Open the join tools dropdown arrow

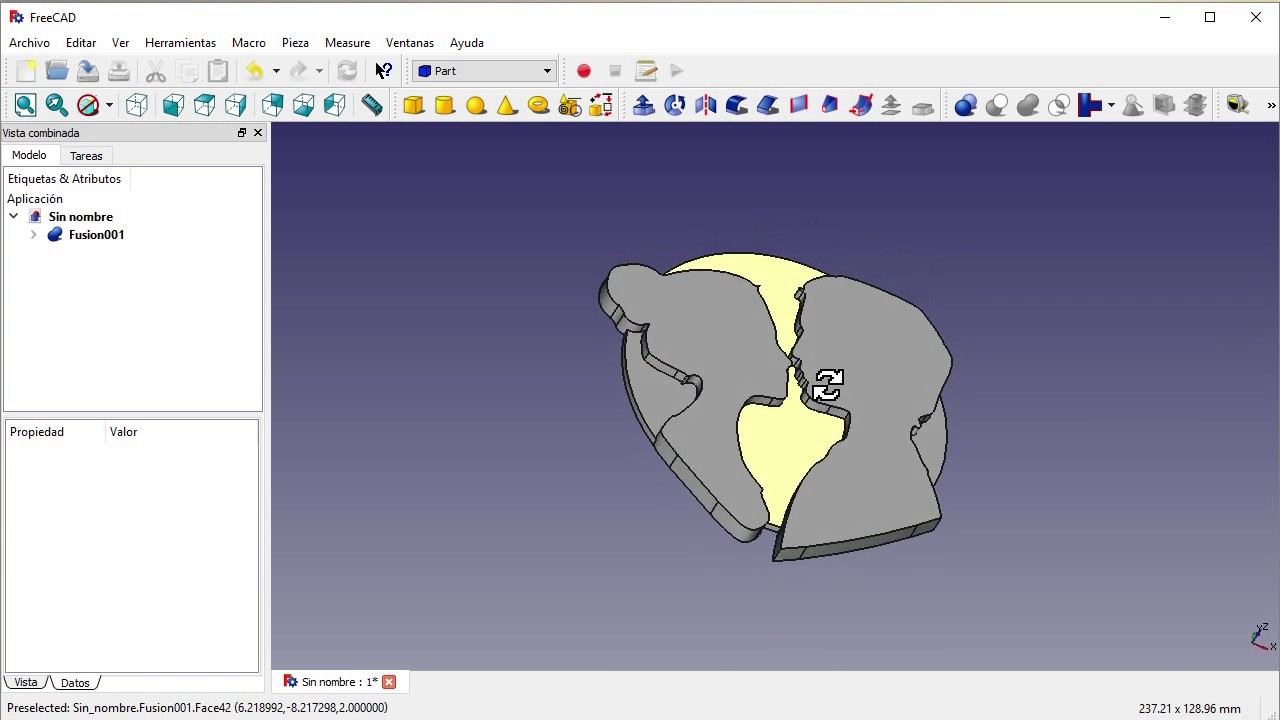coord(1111,105)
